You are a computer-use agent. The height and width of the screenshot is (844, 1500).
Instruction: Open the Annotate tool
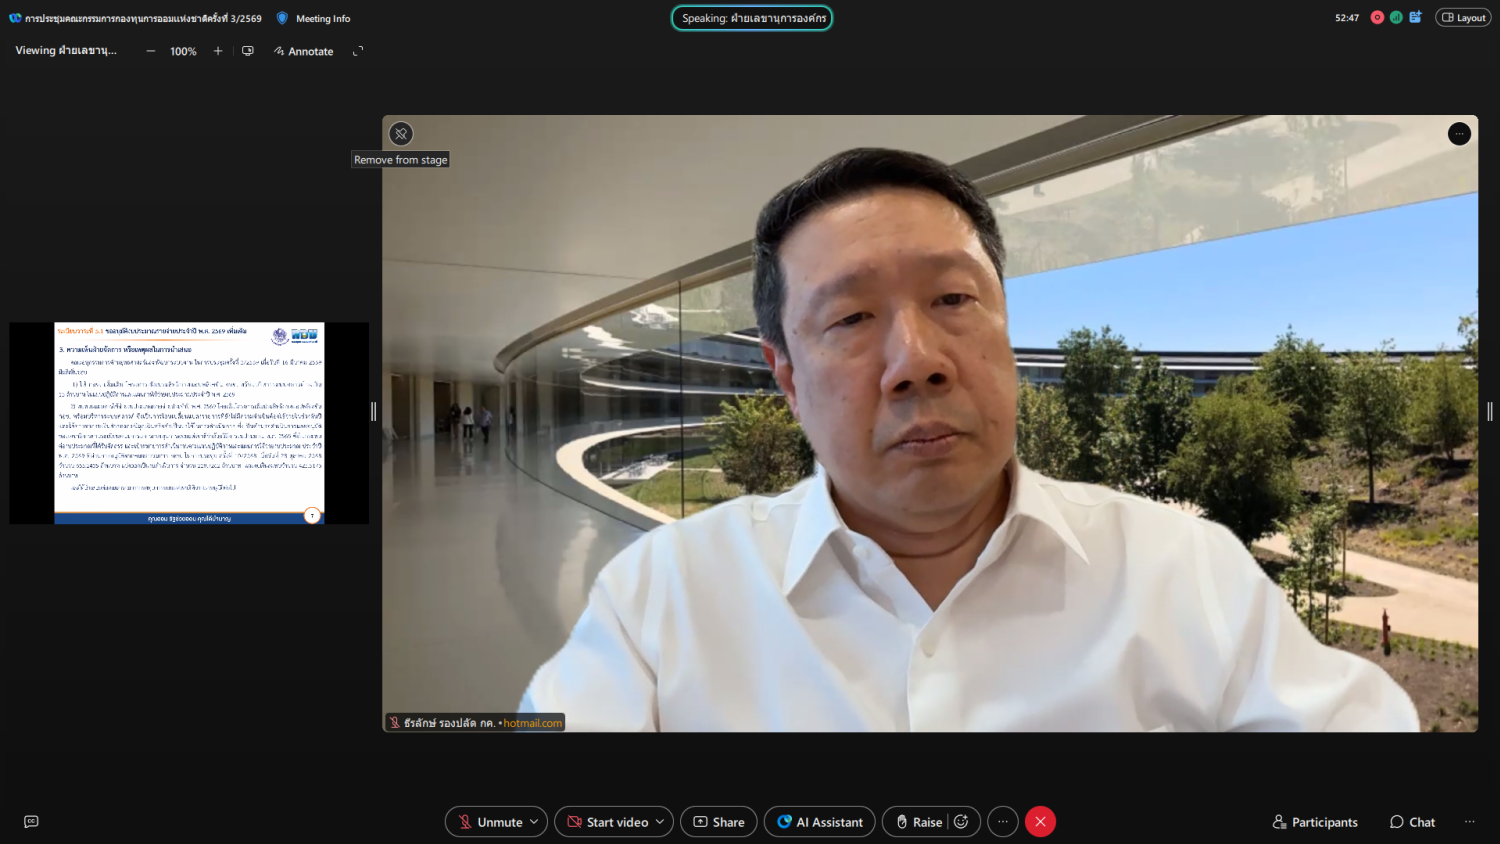tap(304, 51)
